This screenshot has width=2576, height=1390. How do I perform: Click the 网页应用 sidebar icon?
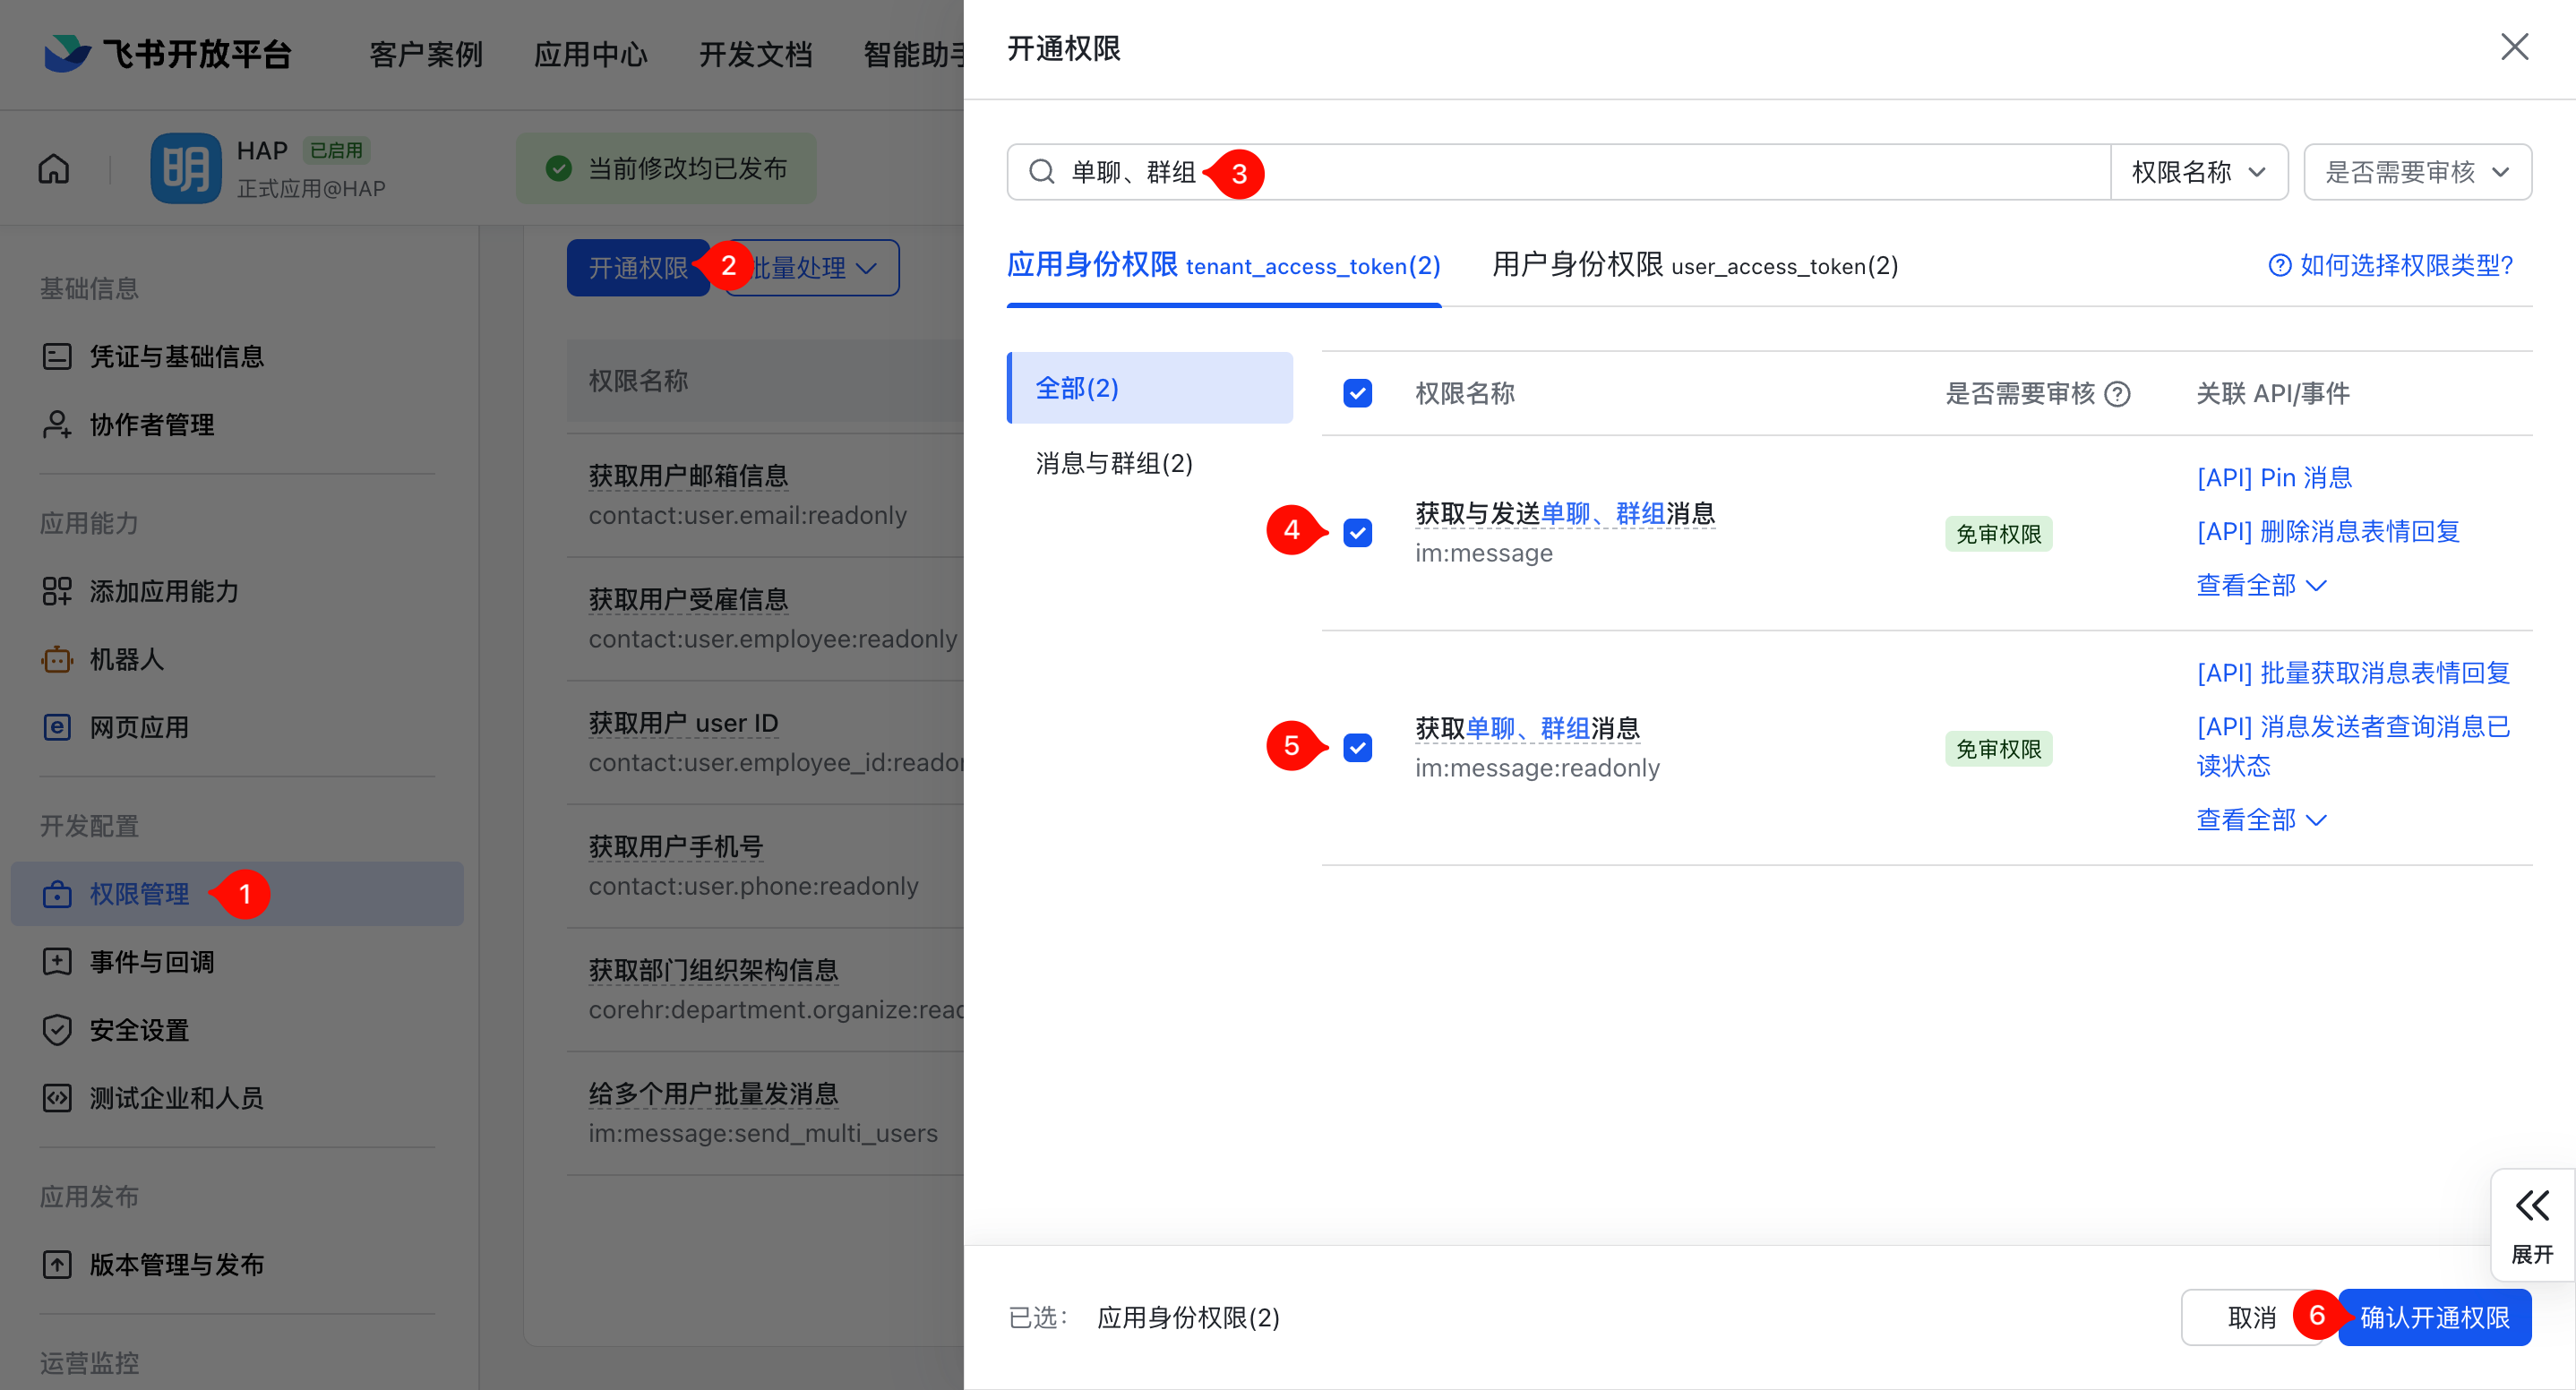click(57, 728)
